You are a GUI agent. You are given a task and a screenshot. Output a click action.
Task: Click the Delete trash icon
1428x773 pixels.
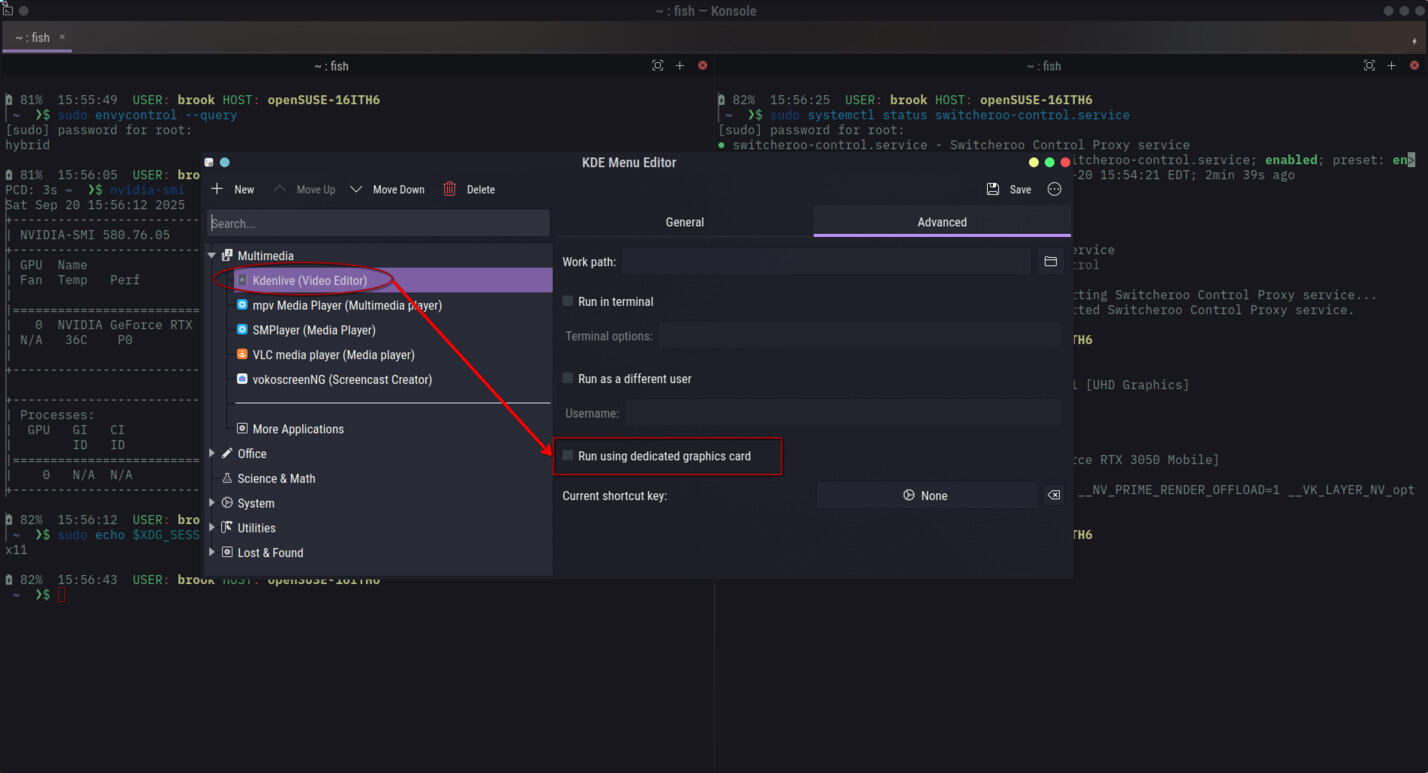coord(450,189)
